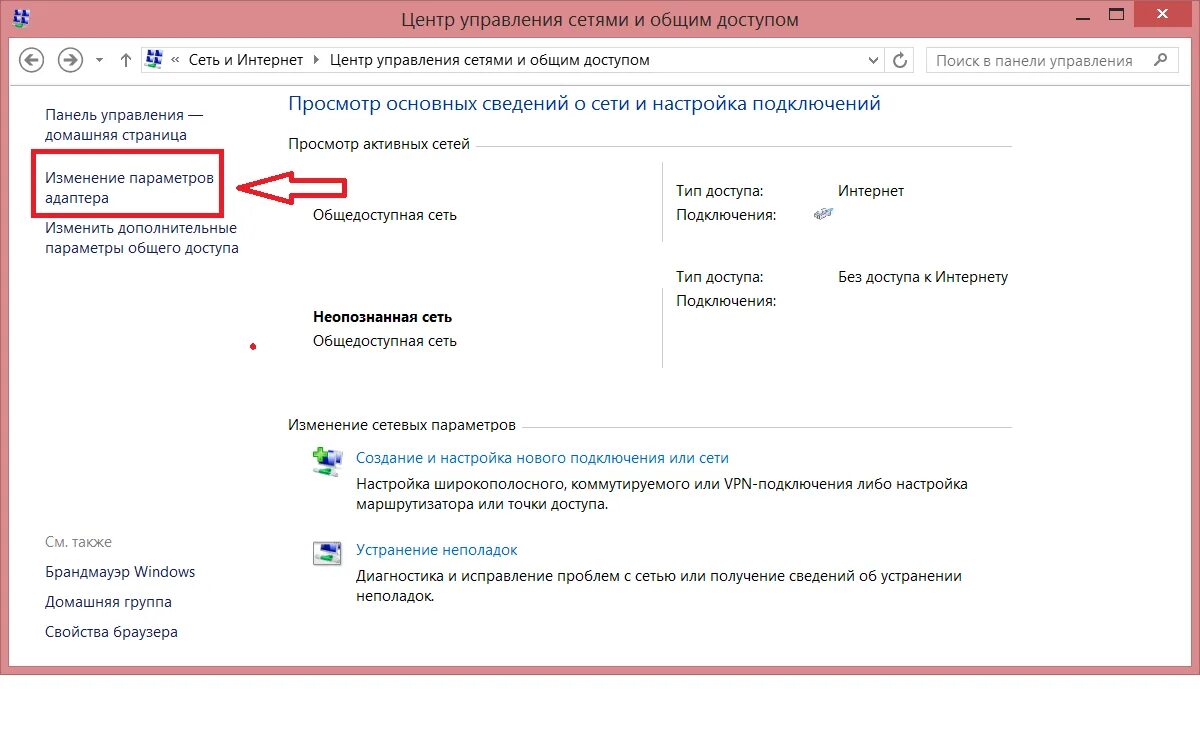This screenshot has width=1200, height=748.
Task: Click Создание и настройка нового подключения link
Action: [543, 458]
